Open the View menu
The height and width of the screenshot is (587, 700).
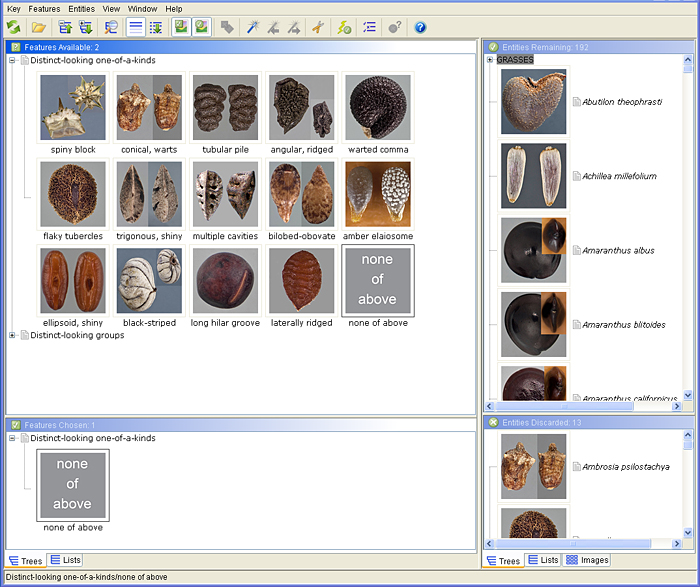tap(111, 9)
